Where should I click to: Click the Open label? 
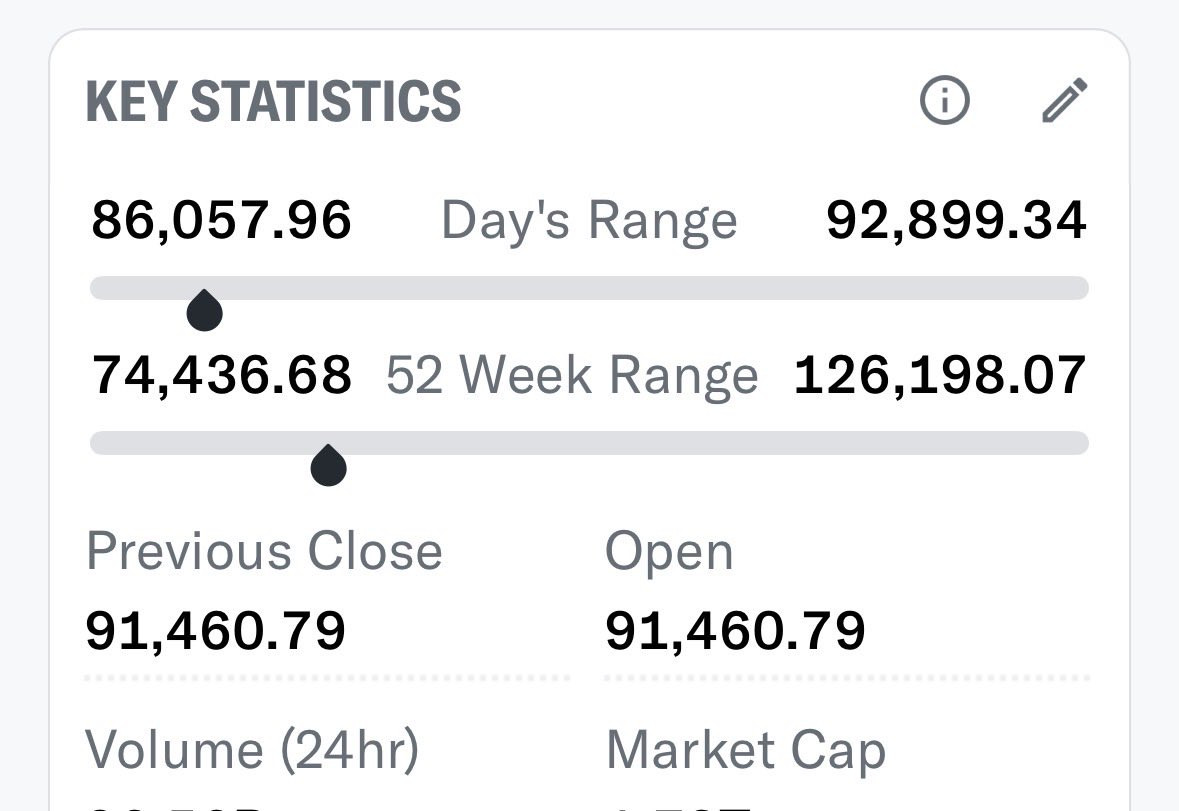pos(669,552)
